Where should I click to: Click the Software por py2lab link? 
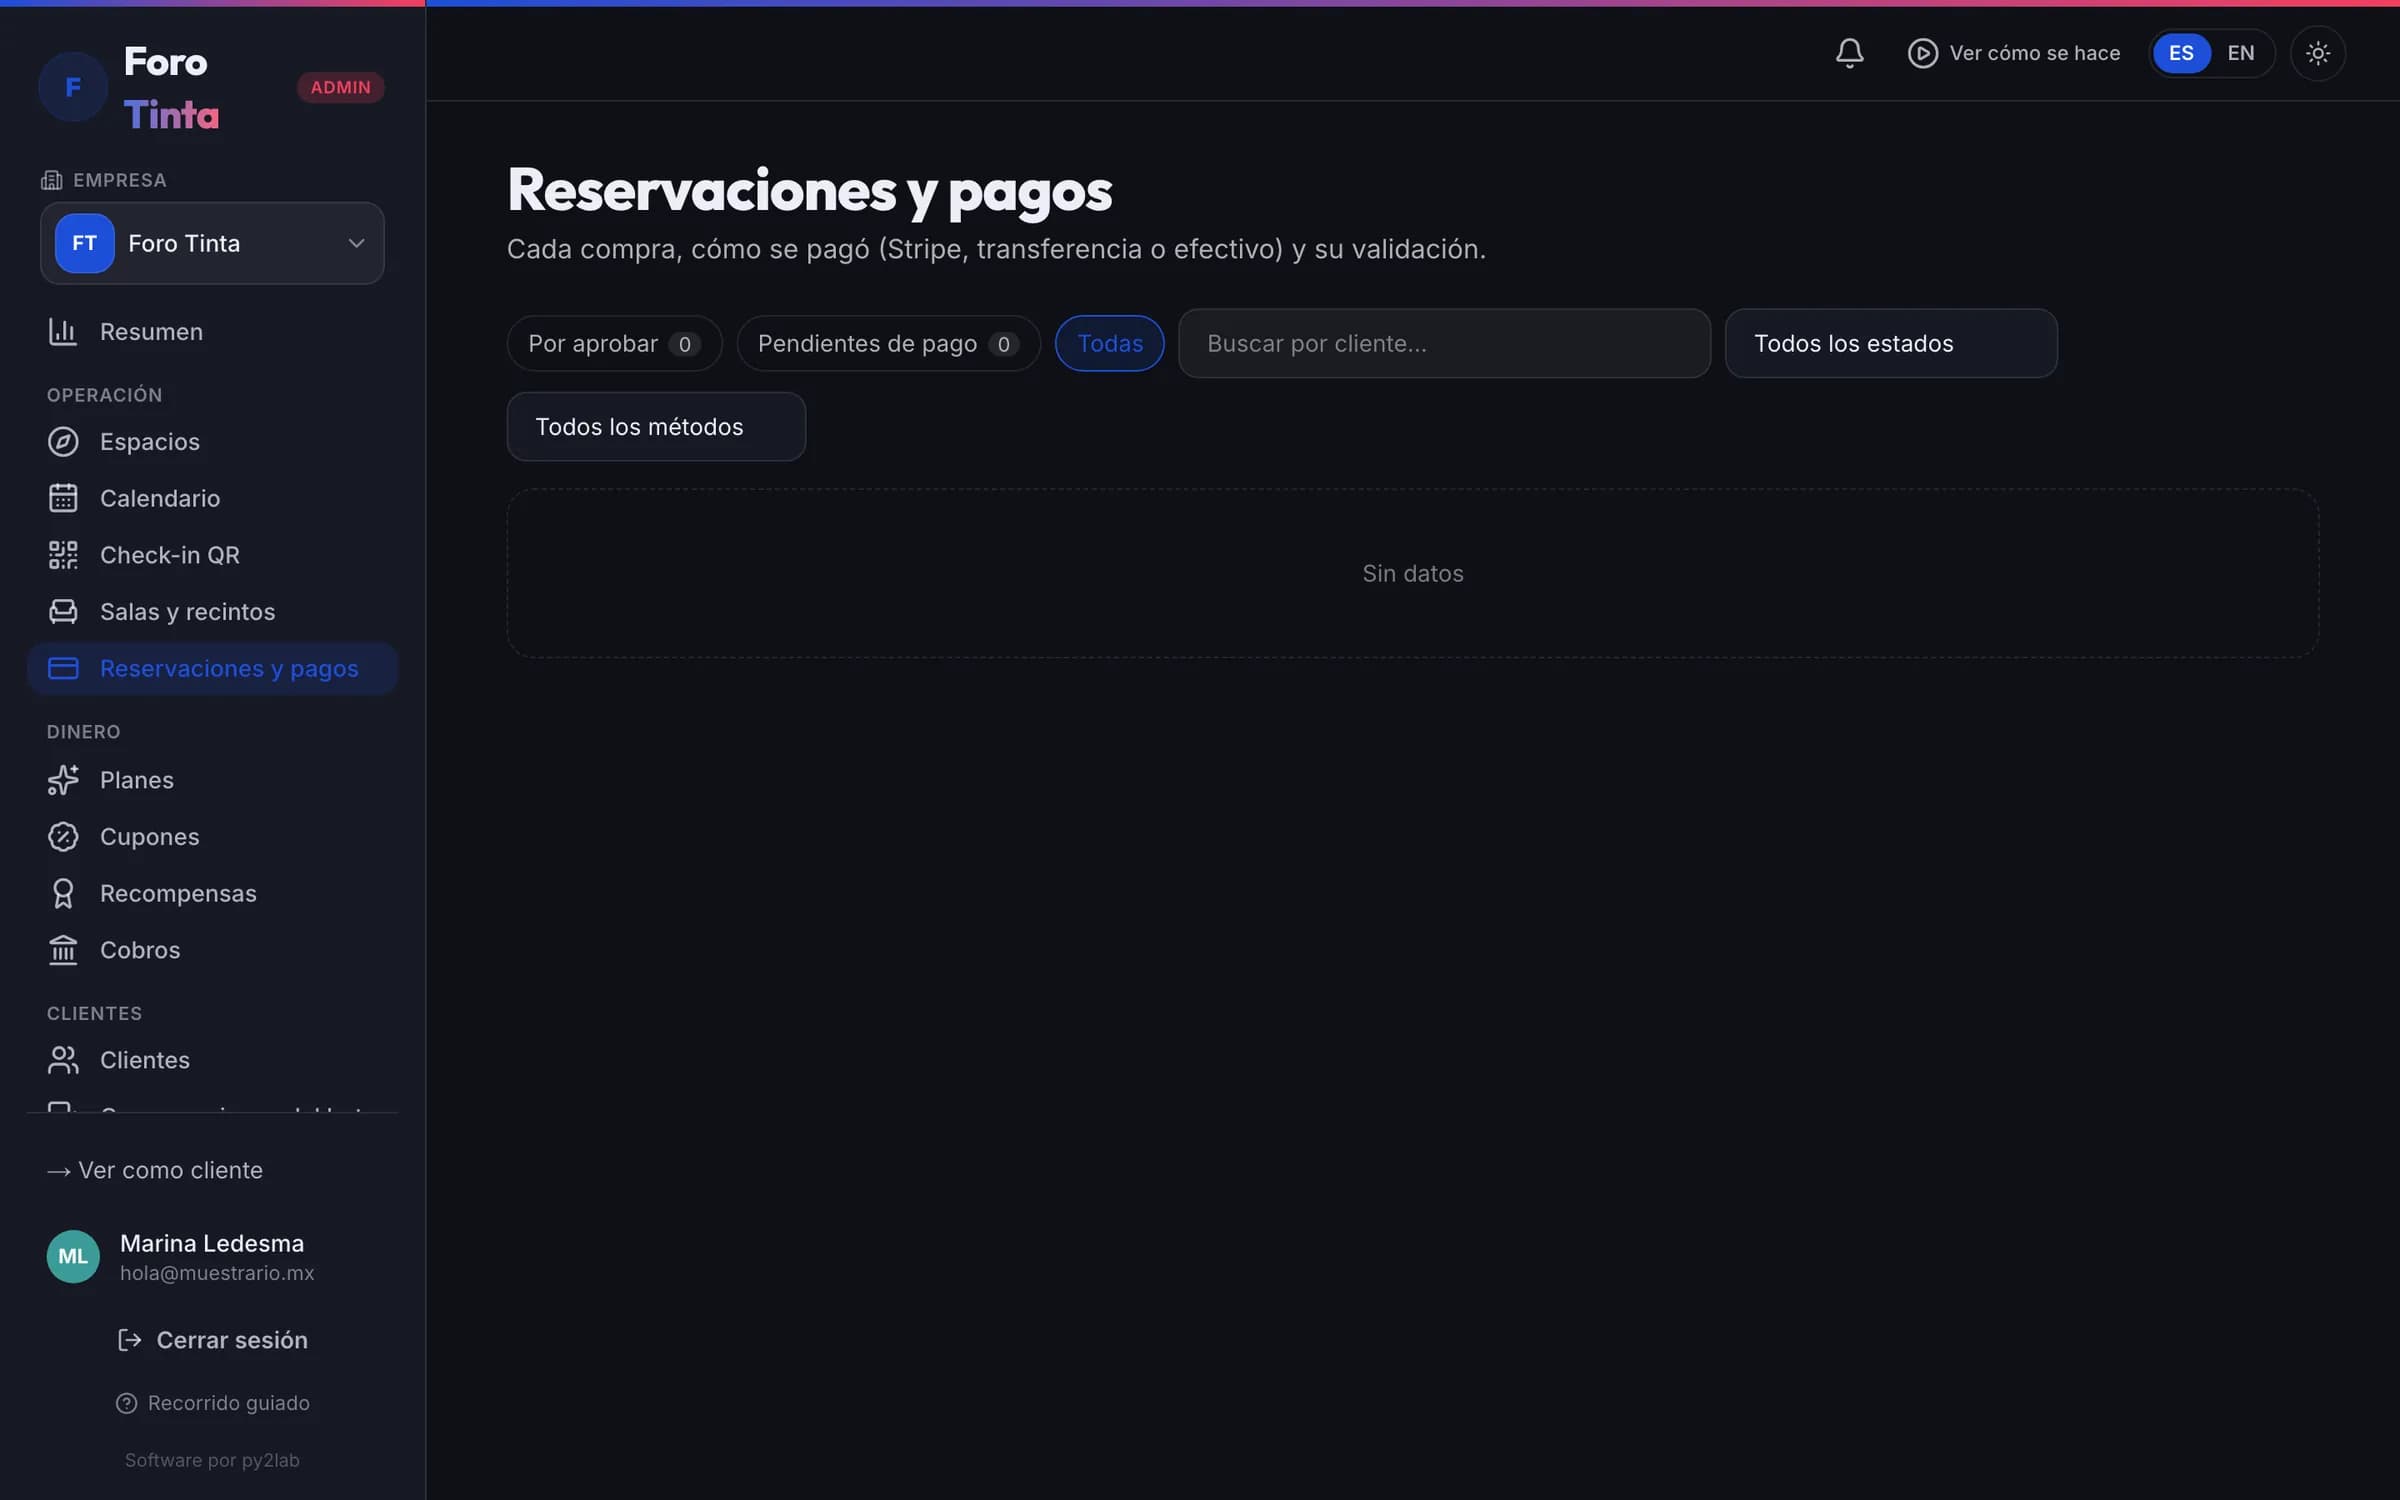212,1460
